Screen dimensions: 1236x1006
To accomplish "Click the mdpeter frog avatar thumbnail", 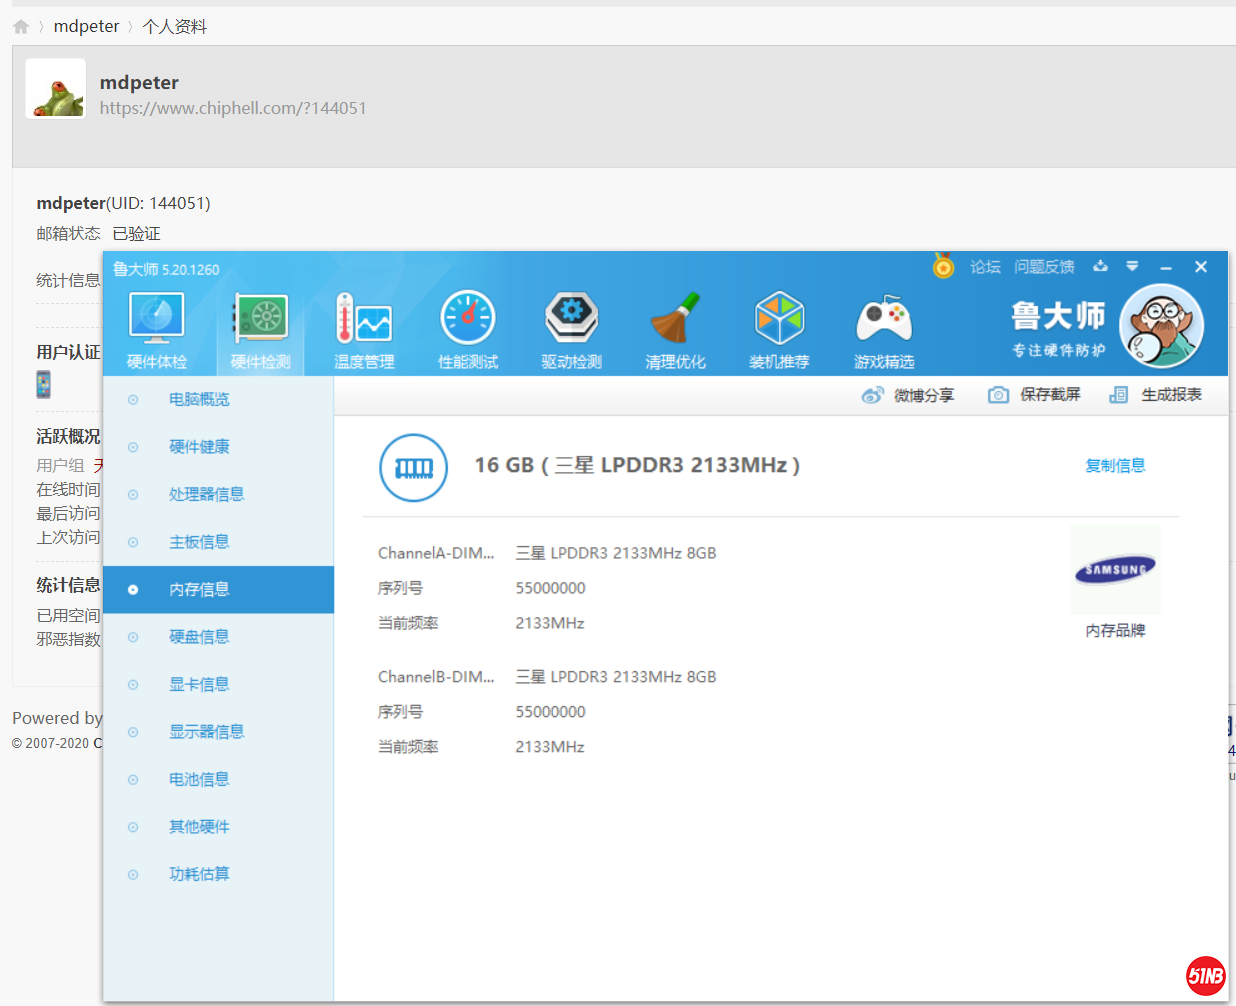I will pyautogui.click(x=56, y=89).
